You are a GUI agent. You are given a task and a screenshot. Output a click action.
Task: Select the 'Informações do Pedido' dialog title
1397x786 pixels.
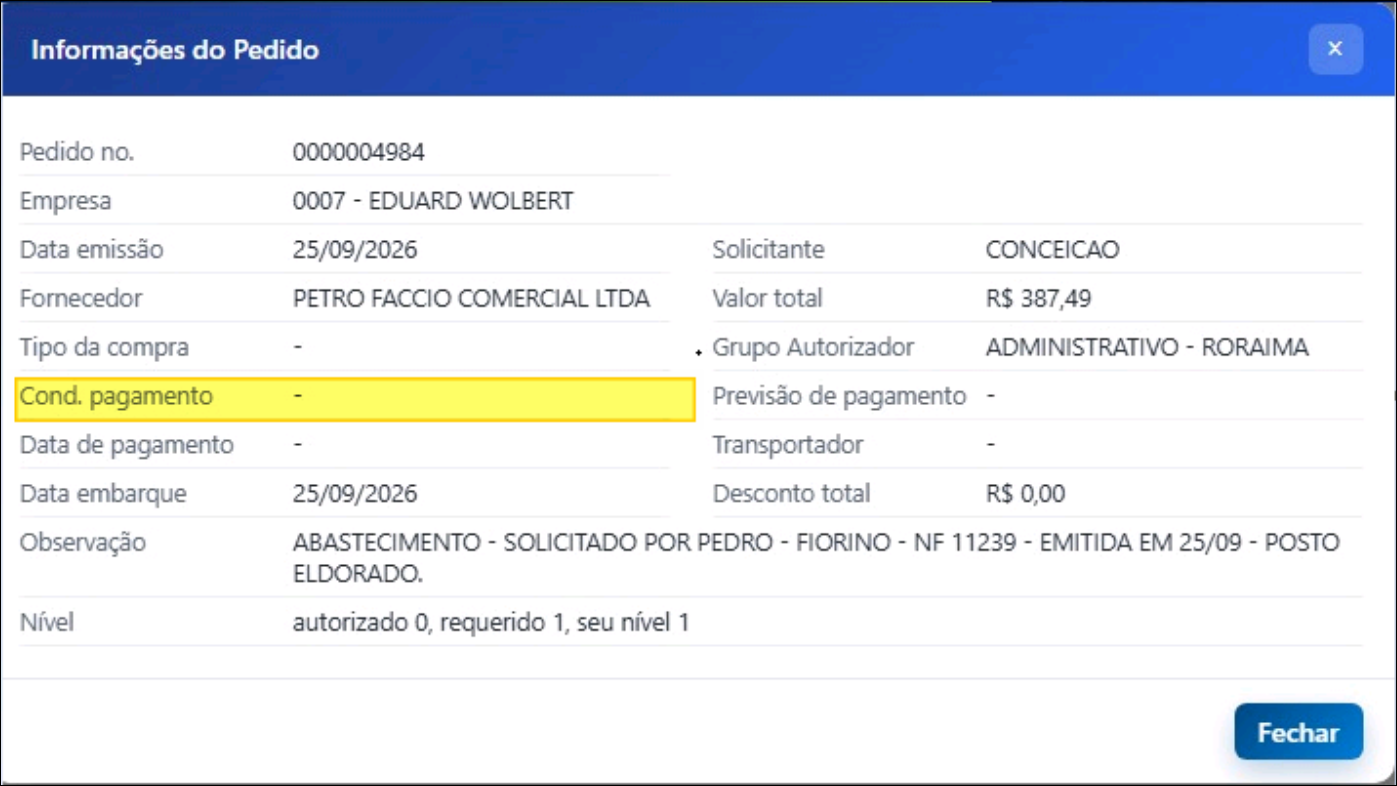point(175,50)
